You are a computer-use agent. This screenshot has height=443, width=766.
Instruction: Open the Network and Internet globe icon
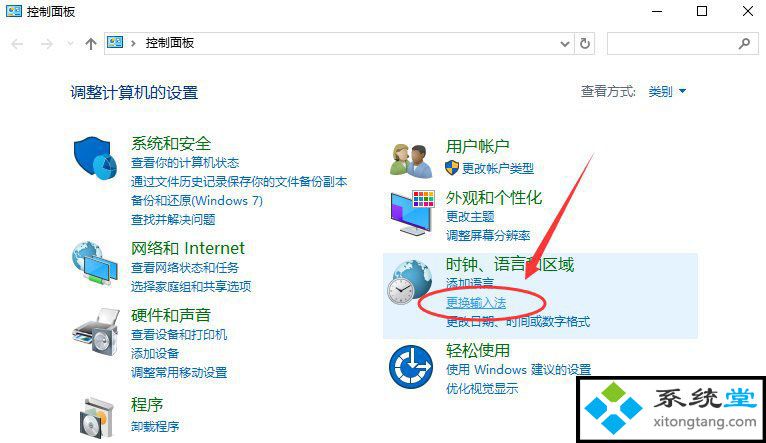[x=95, y=263]
